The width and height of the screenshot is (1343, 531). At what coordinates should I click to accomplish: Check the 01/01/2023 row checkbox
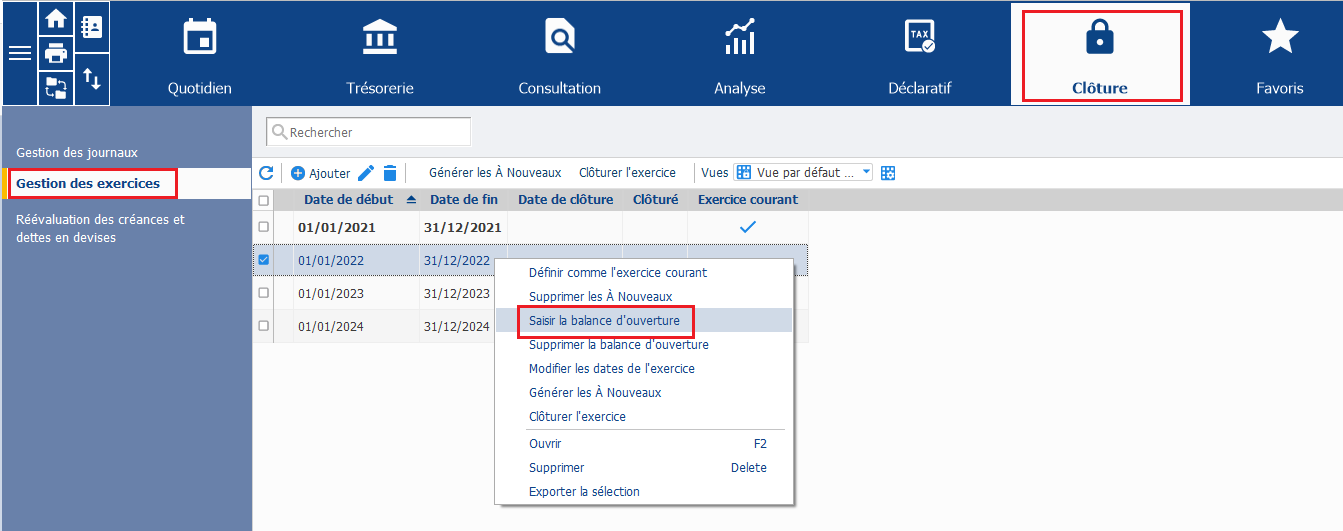[264, 293]
